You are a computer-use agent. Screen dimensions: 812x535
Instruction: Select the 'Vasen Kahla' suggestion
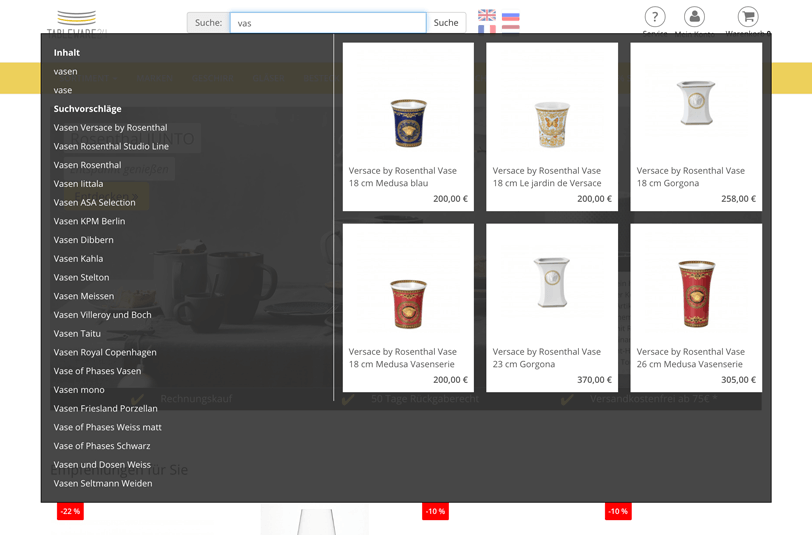tap(78, 258)
